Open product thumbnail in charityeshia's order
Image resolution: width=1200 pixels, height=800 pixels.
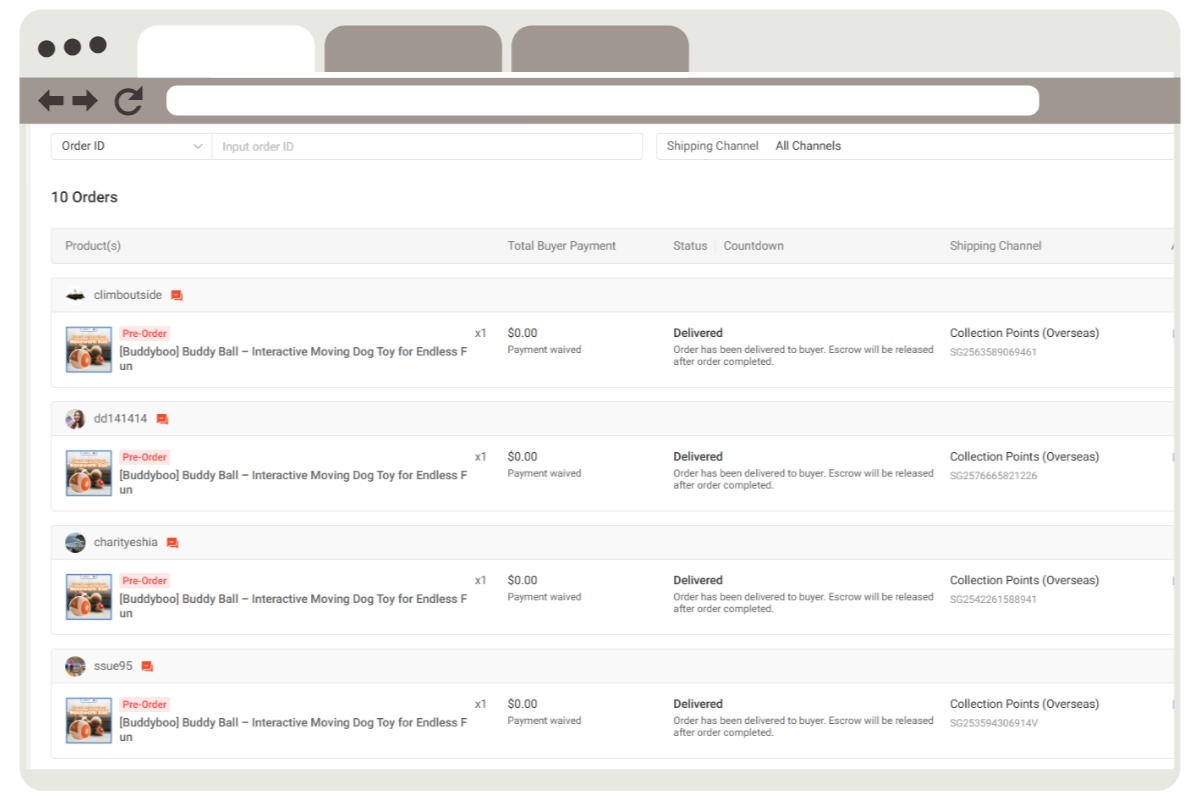click(89, 597)
